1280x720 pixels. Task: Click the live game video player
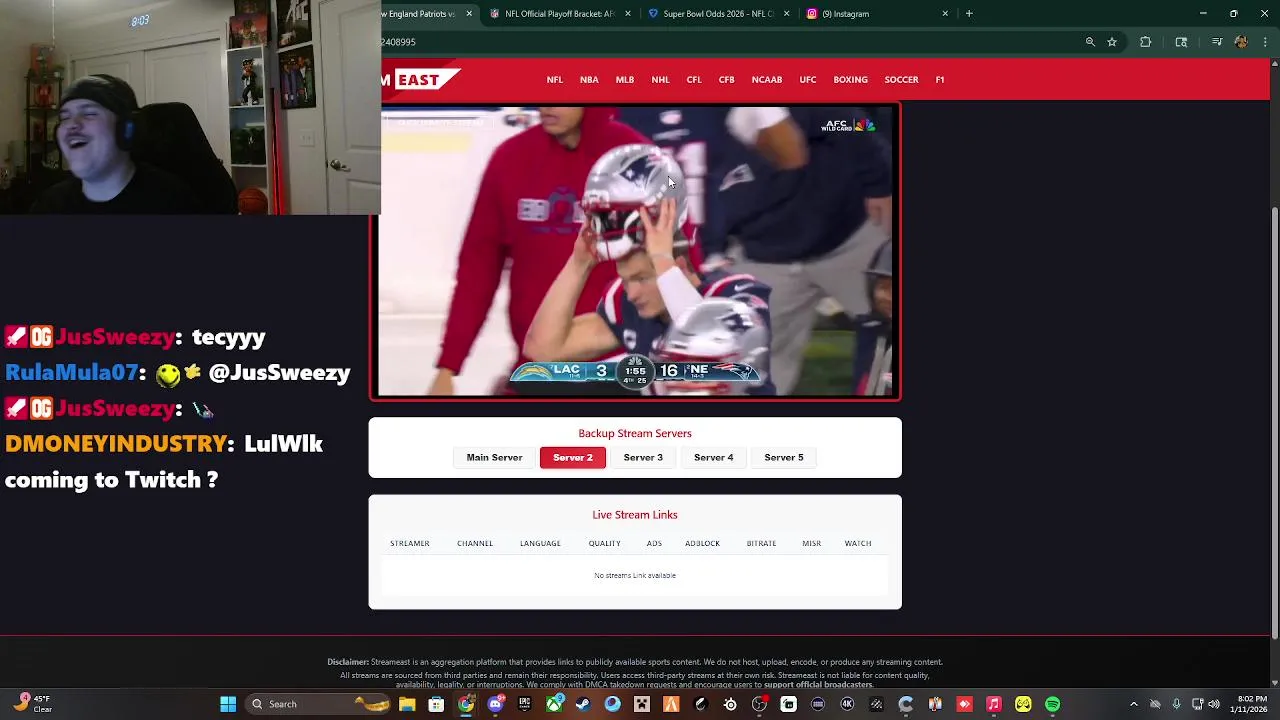pyautogui.click(x=635, y=252)
